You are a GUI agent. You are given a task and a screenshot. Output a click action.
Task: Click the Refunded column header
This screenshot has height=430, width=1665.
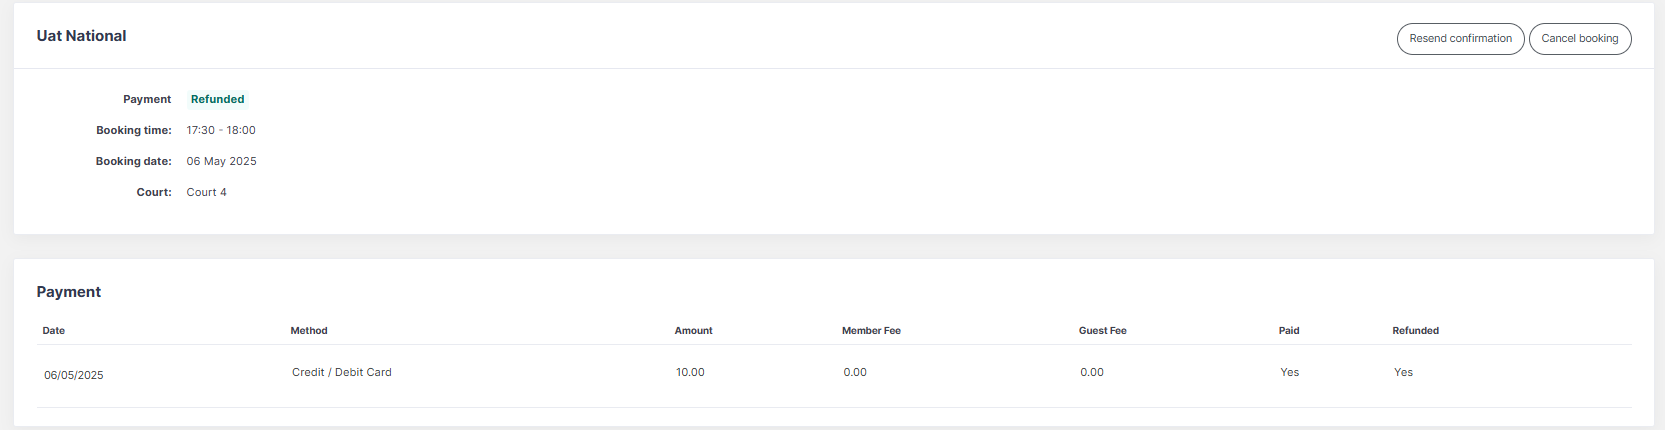(x=1415, y=331)
